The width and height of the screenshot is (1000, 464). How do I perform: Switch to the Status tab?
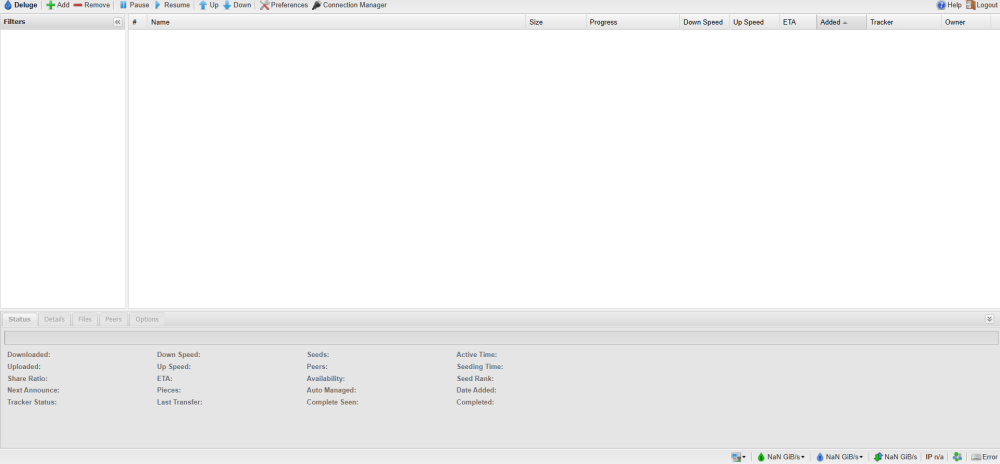click(20, 319)
